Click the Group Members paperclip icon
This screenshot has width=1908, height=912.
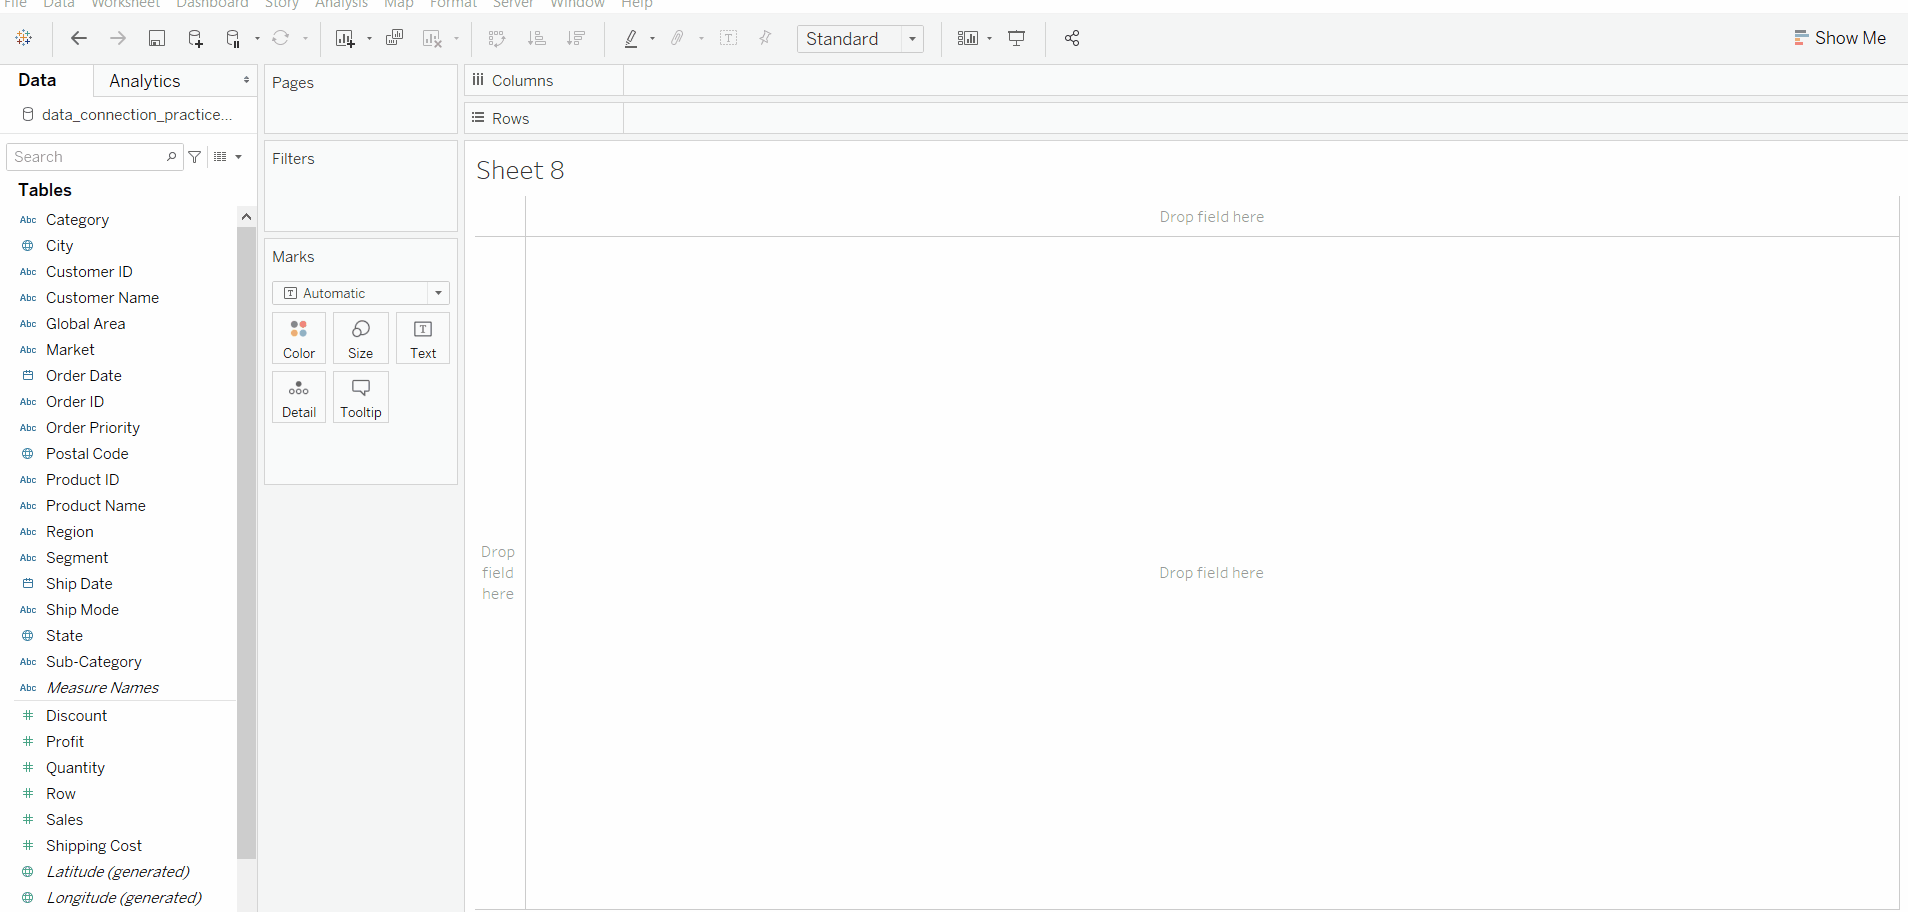(x=678, y=38)
